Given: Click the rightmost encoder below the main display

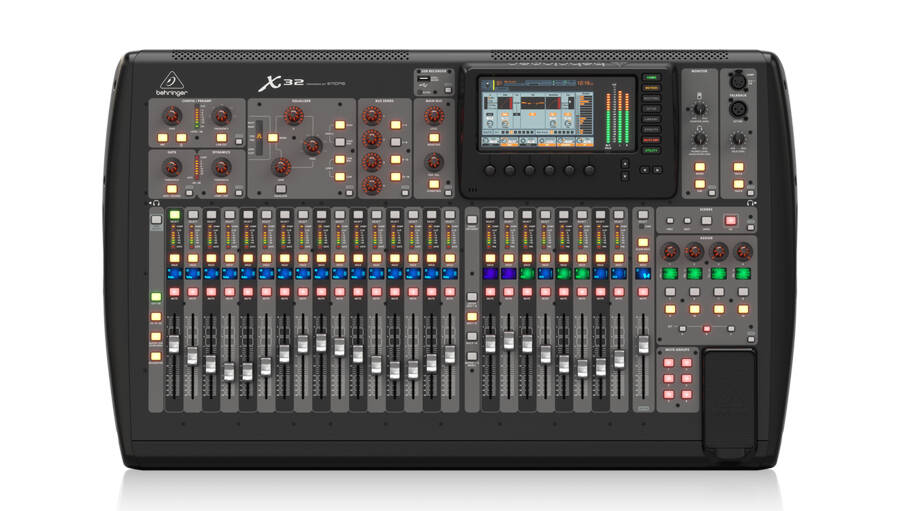Looking at the screenshot, I should pos(589,171).
